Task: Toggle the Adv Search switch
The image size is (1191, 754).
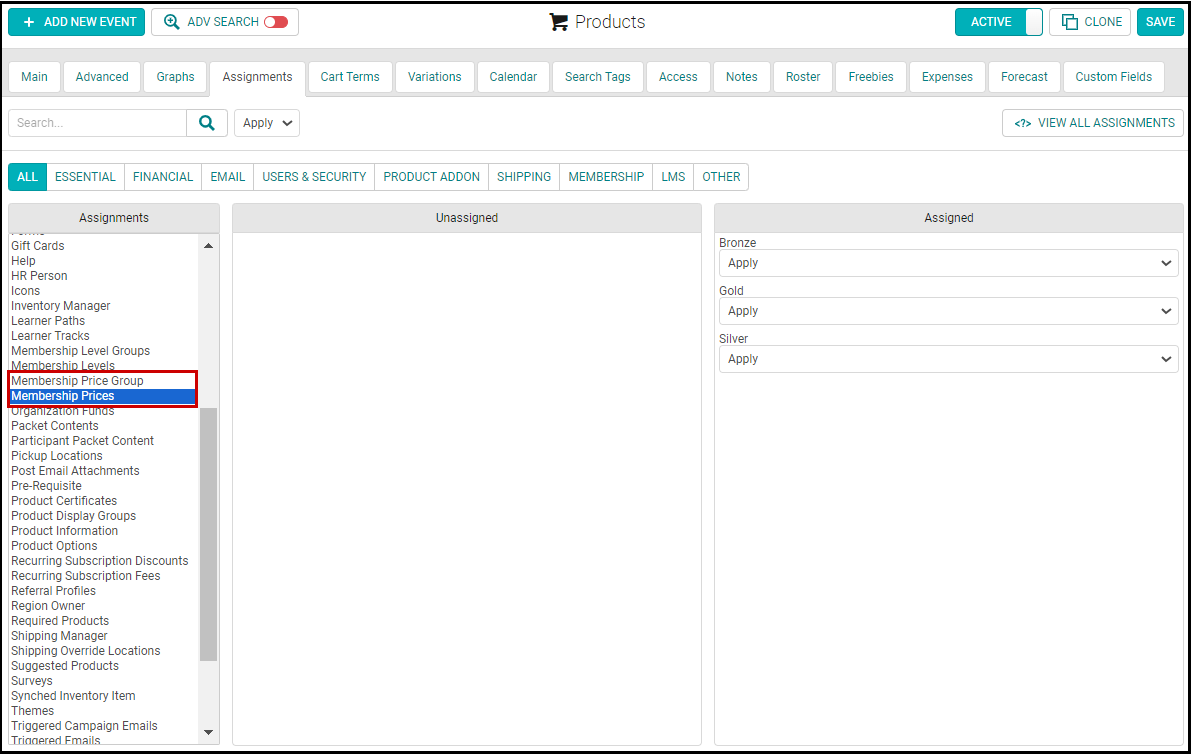Action: [275, 22]
